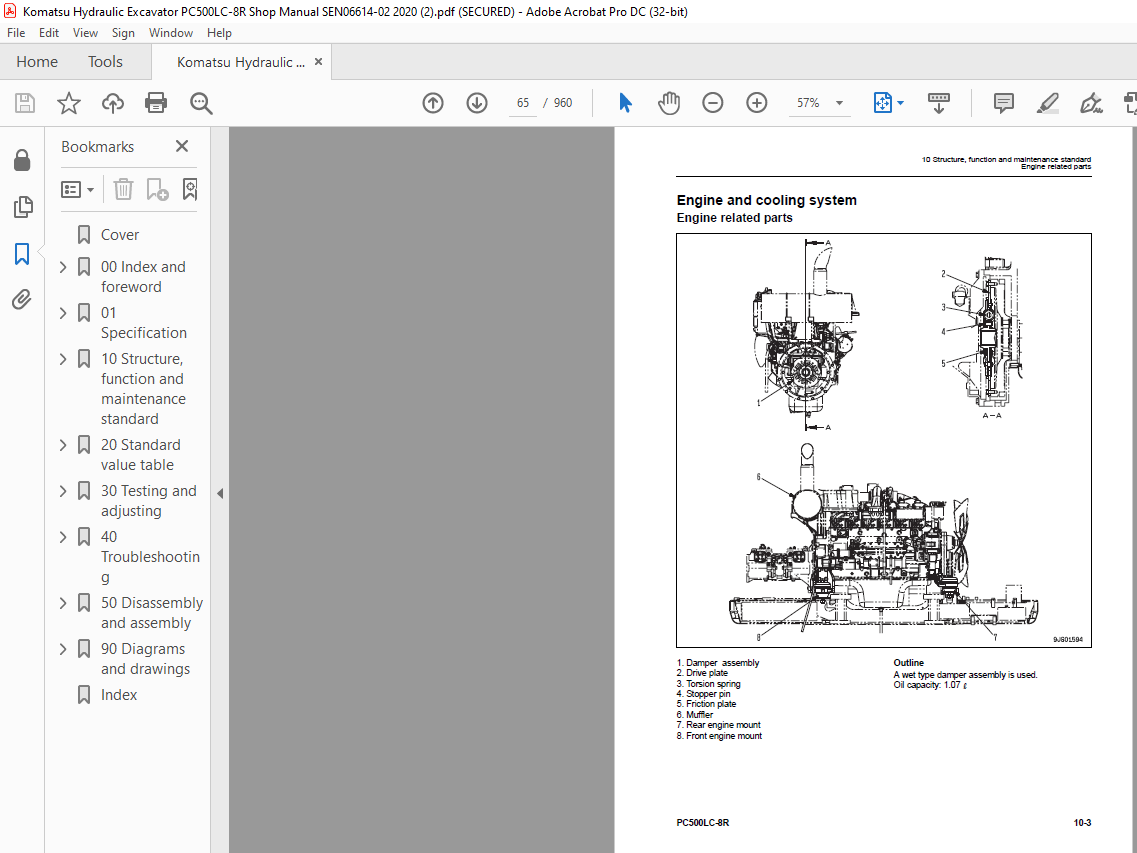This screenshot has height=853, width=1137.
Task: Open the View menu
Action: tap(85, 33)
